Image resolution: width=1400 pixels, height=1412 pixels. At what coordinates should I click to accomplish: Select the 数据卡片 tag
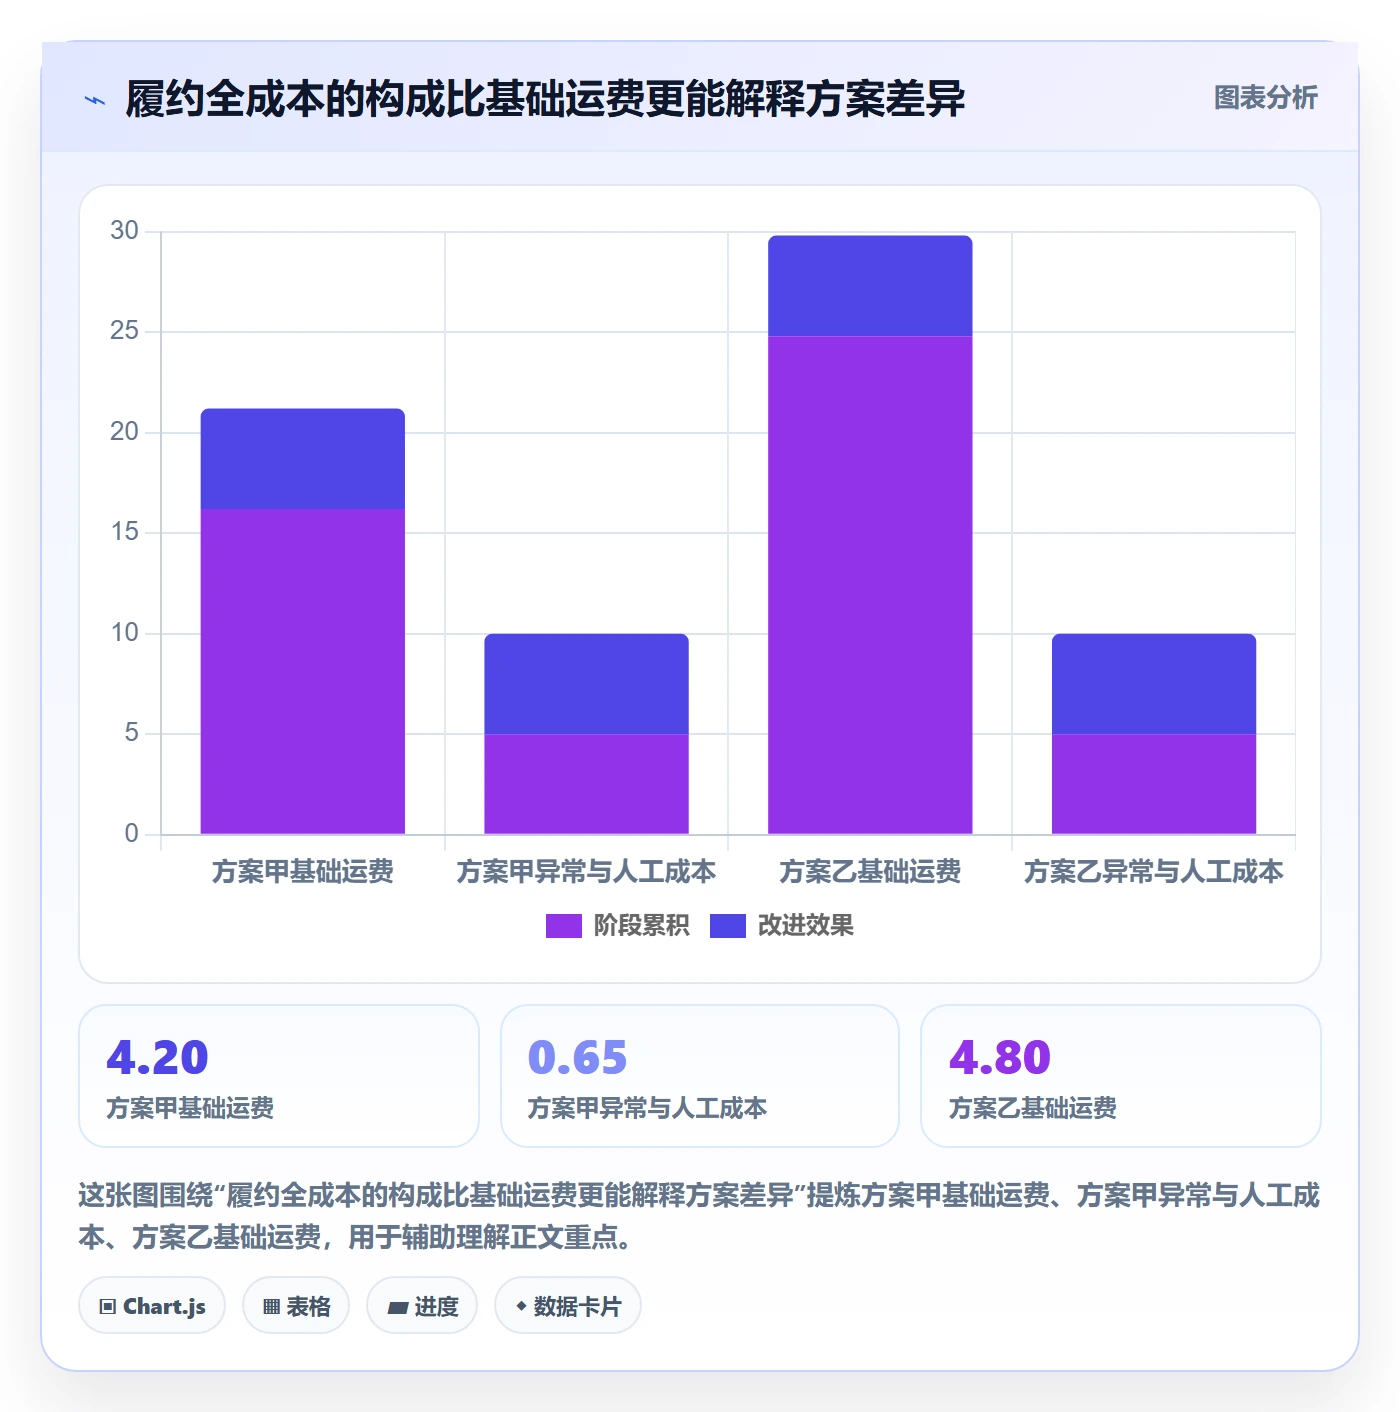tap(568, 1306)
